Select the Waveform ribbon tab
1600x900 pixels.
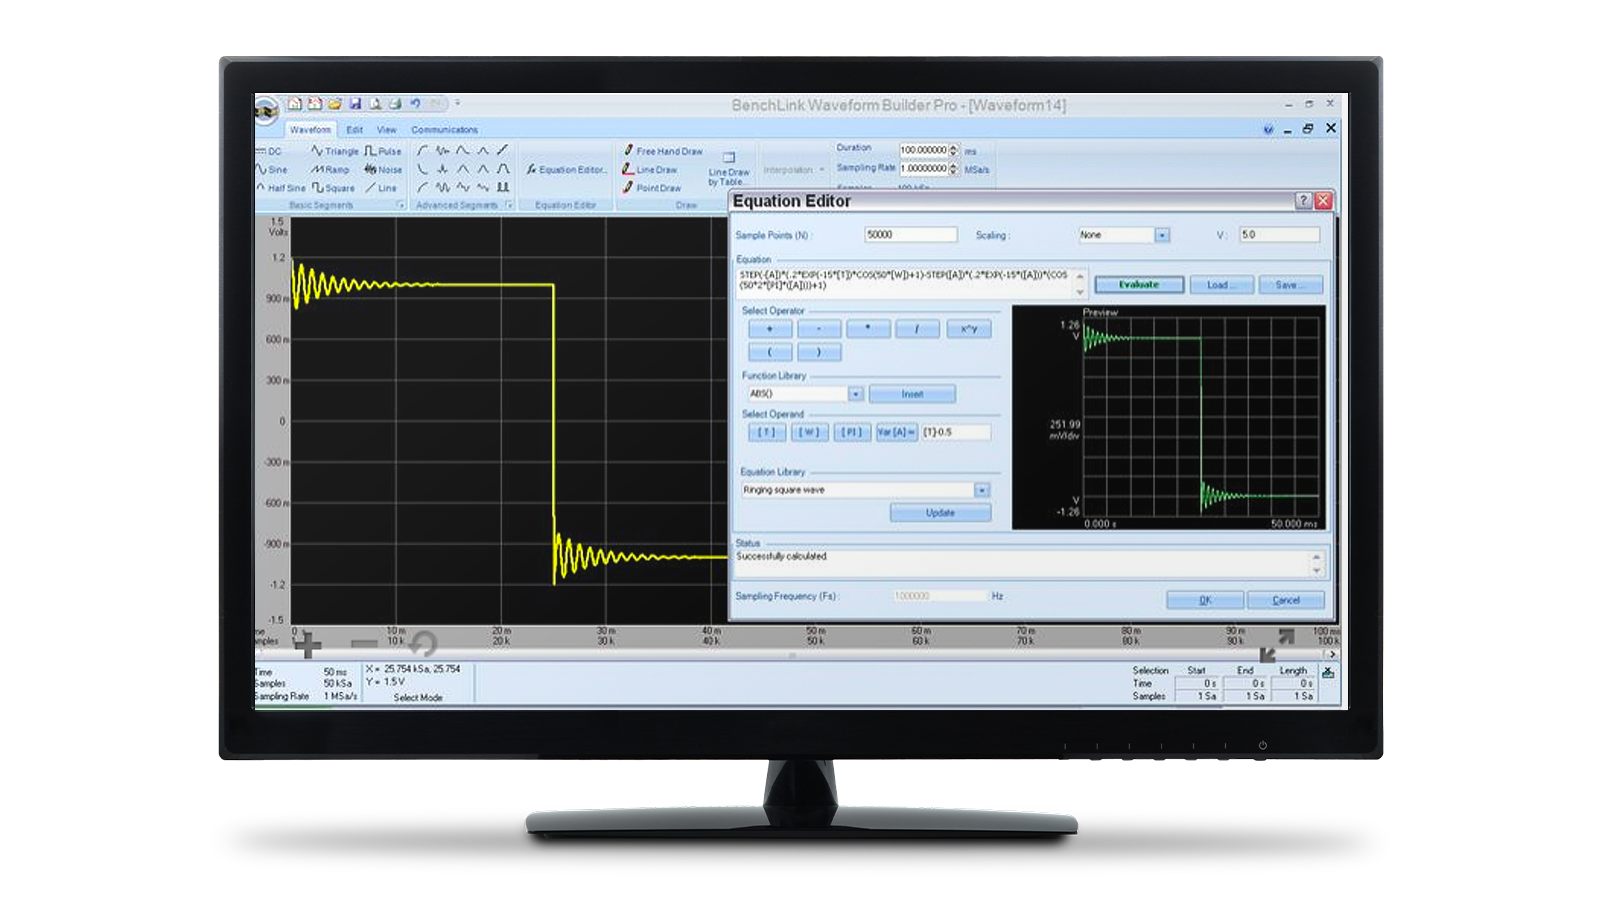[310, 130]
